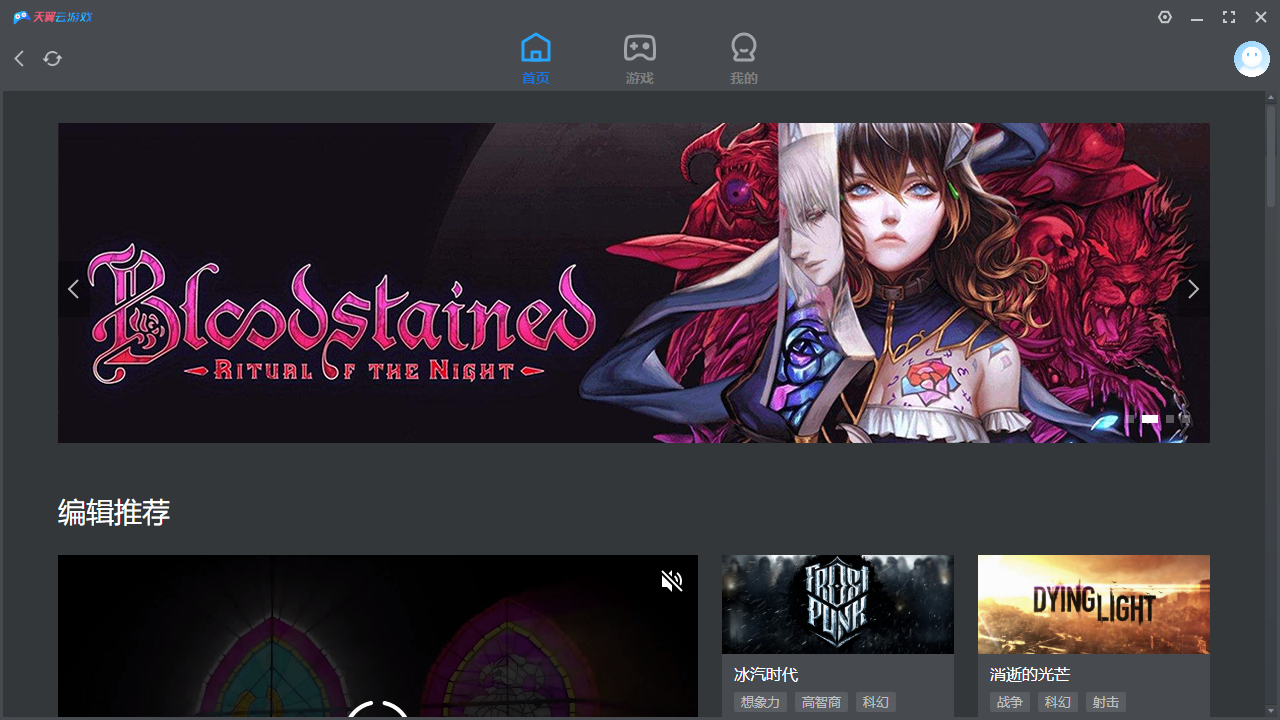
Task: Click the 冰汽时代 game title
Action: (766, 675)
